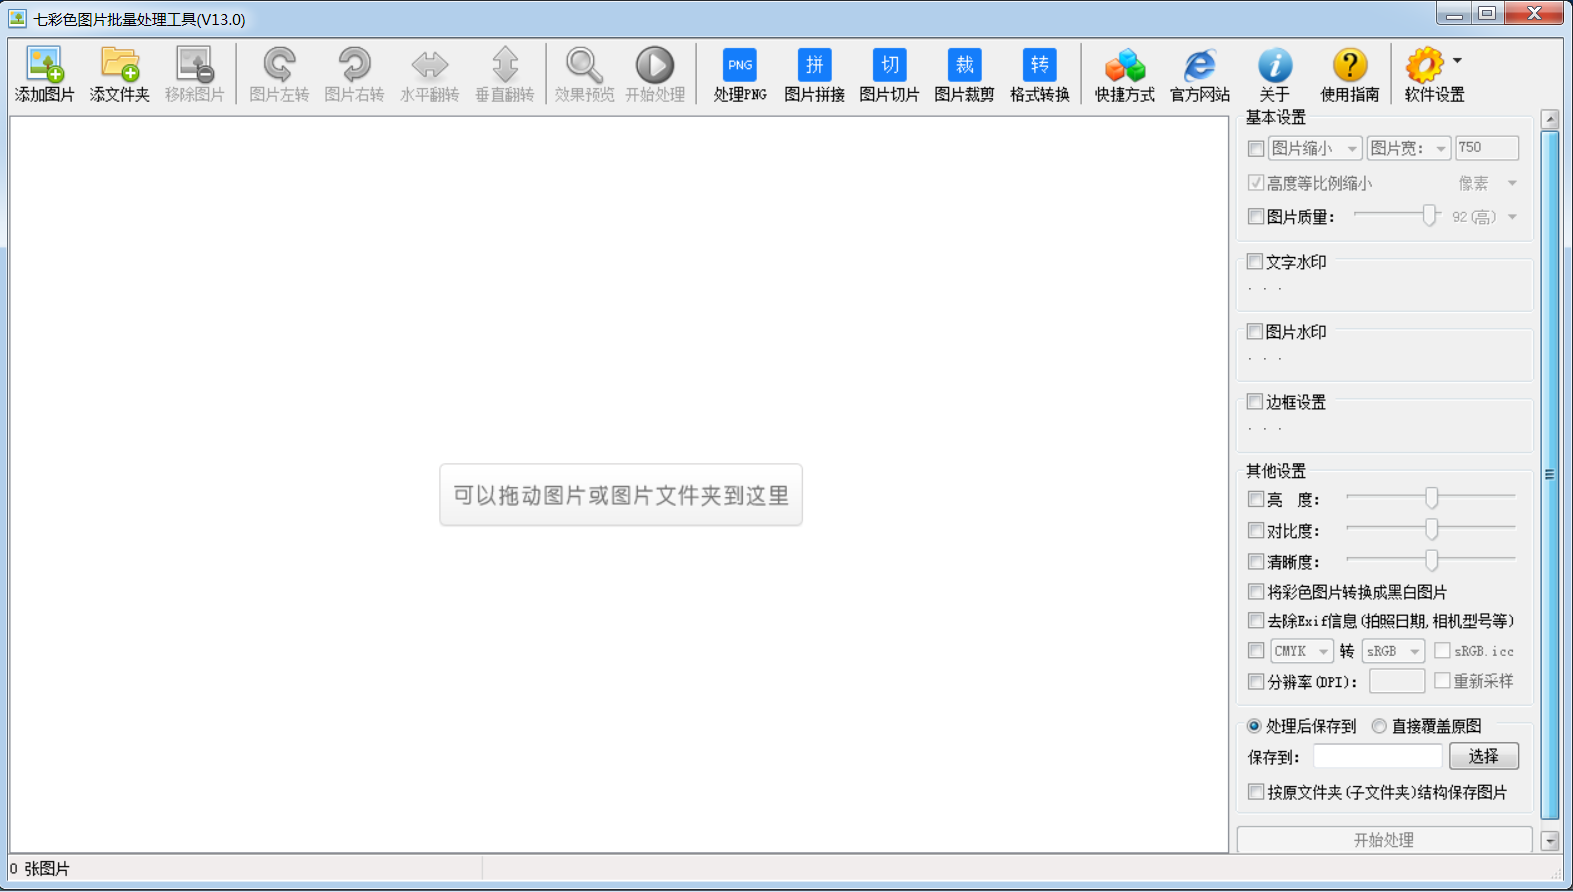Image resolution: width=1573 pixels, height=892 pixels.
Task: Open 效果预览 preview magnifier icon
Action: 584,66
